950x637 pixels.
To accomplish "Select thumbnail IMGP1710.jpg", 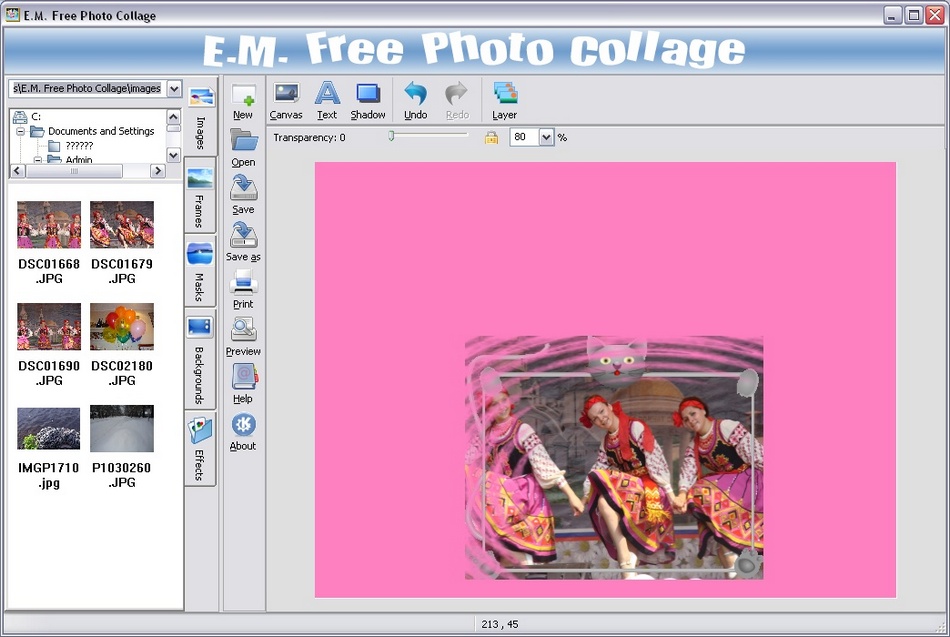I will 49,429.
